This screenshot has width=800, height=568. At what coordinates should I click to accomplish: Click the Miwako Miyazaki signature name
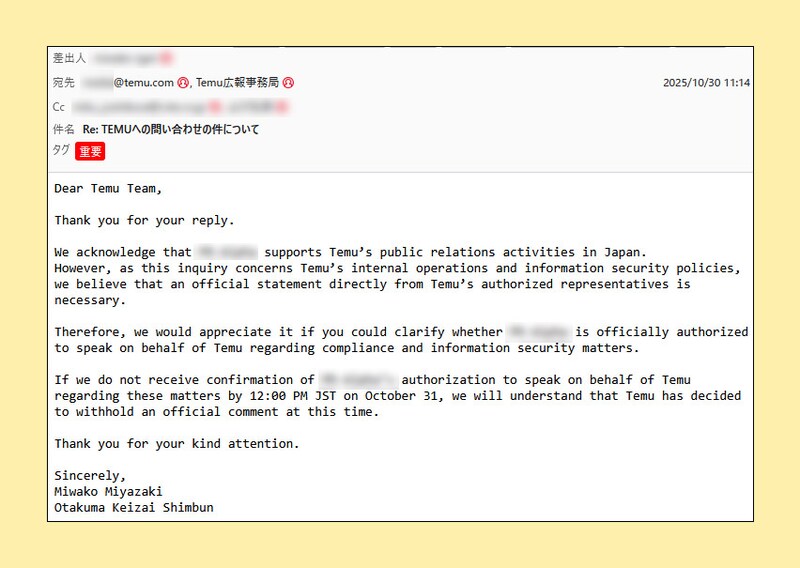click(108, 491)
